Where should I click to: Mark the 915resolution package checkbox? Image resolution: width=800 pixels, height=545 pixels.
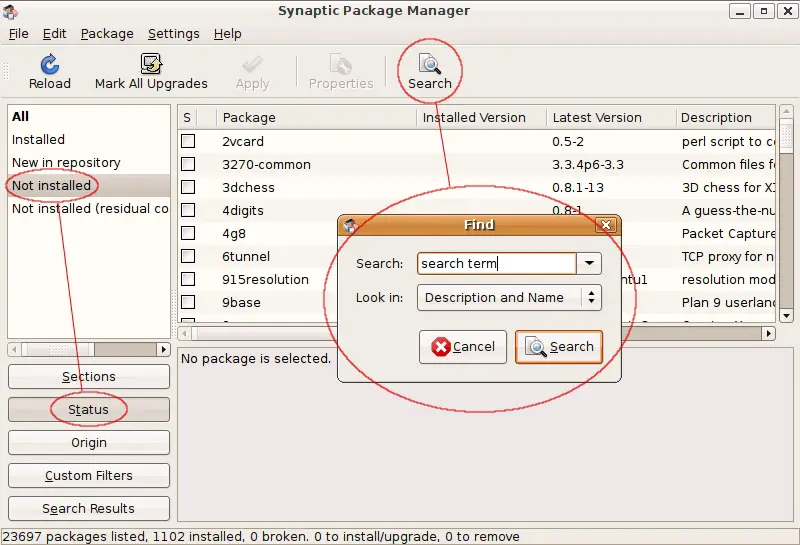(188, 279)
